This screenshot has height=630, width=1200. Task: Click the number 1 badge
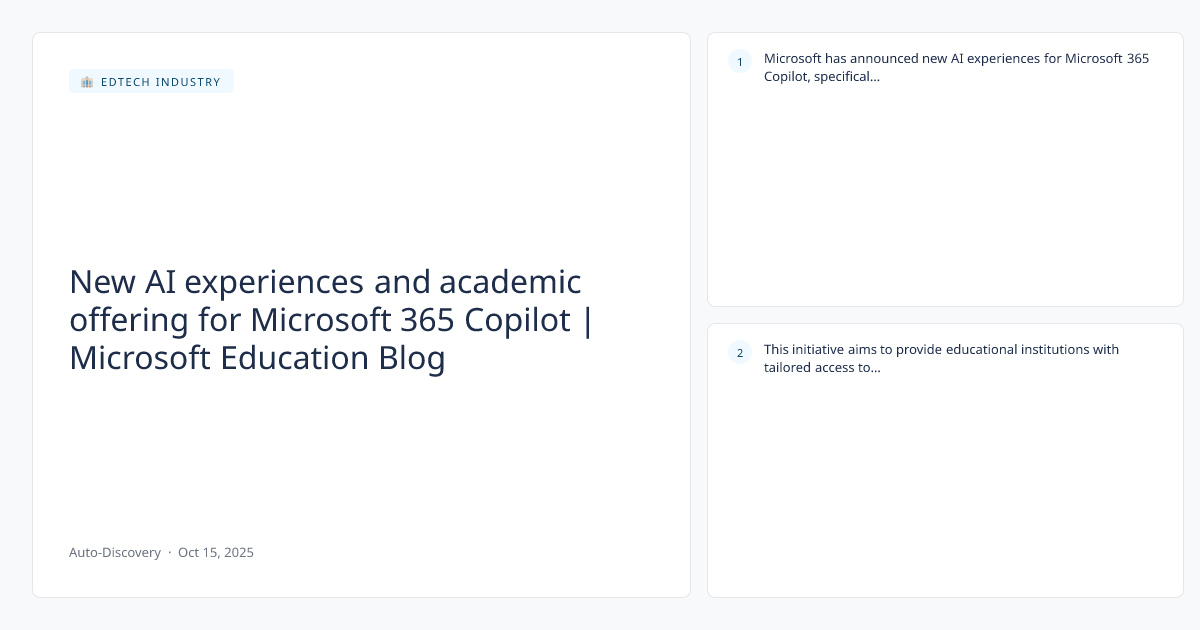[740, 62]
